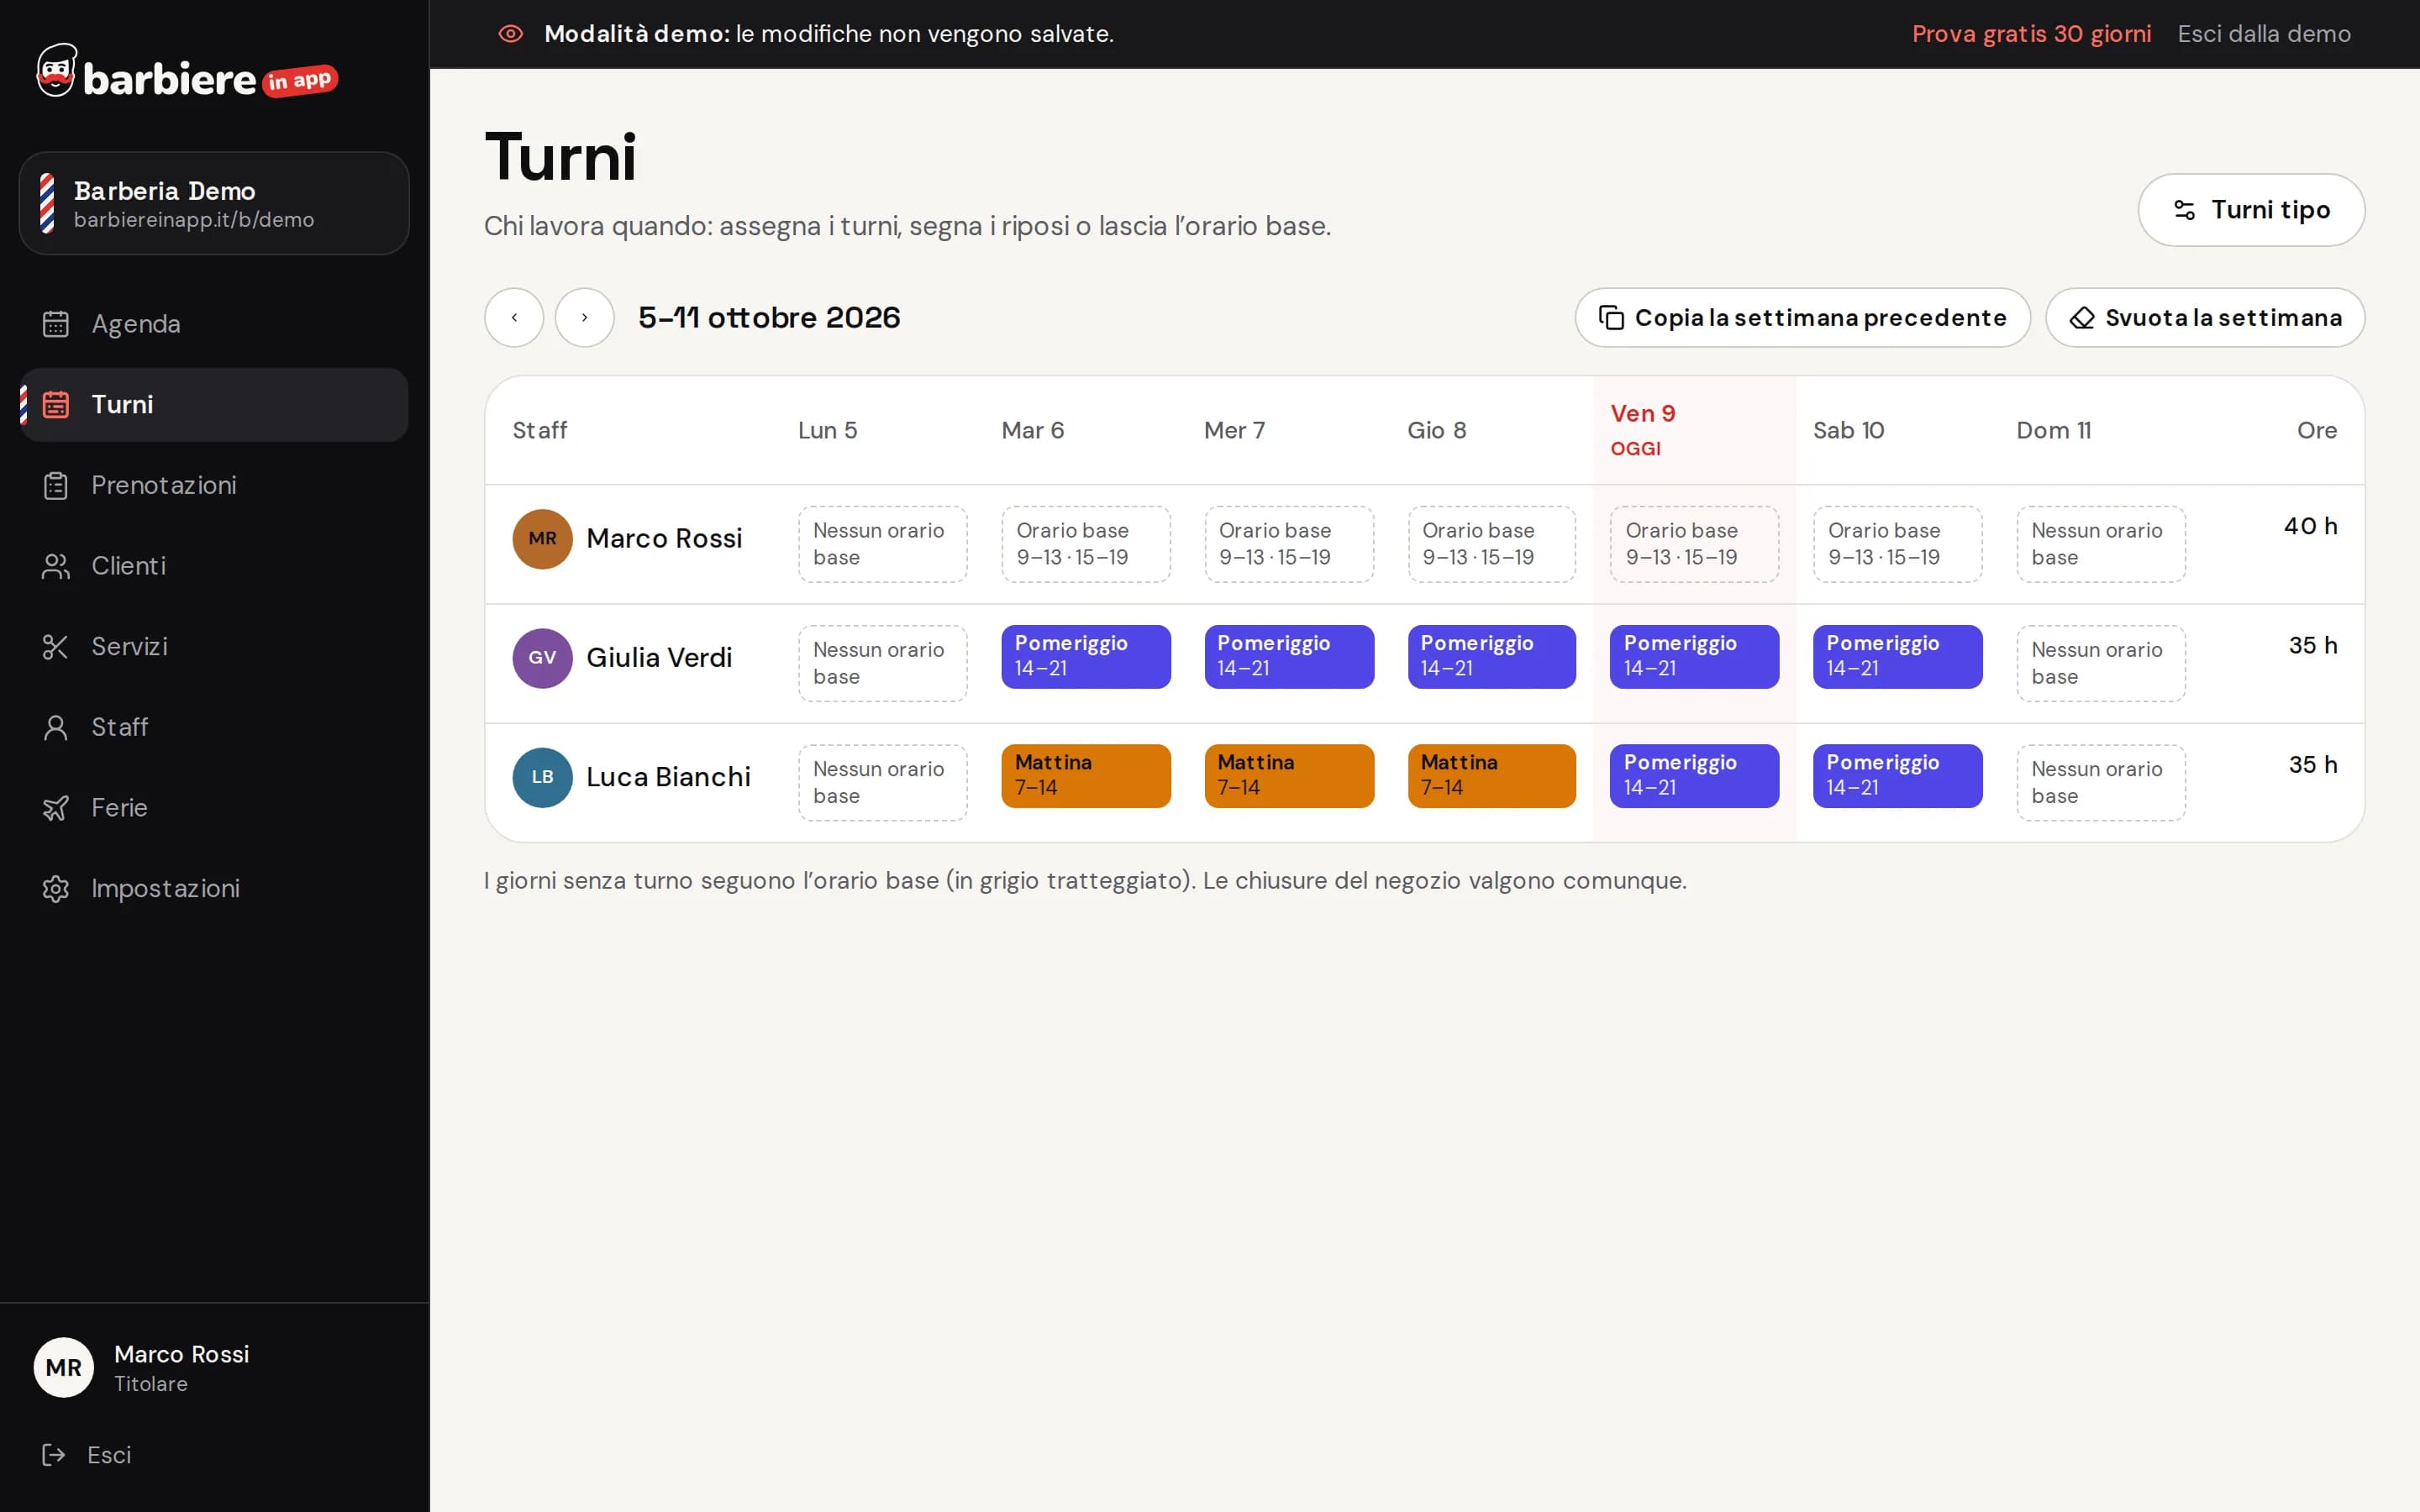Open the Turni tipo settings
This screenshot has width=2420, height=1512.
[2251, 210]
